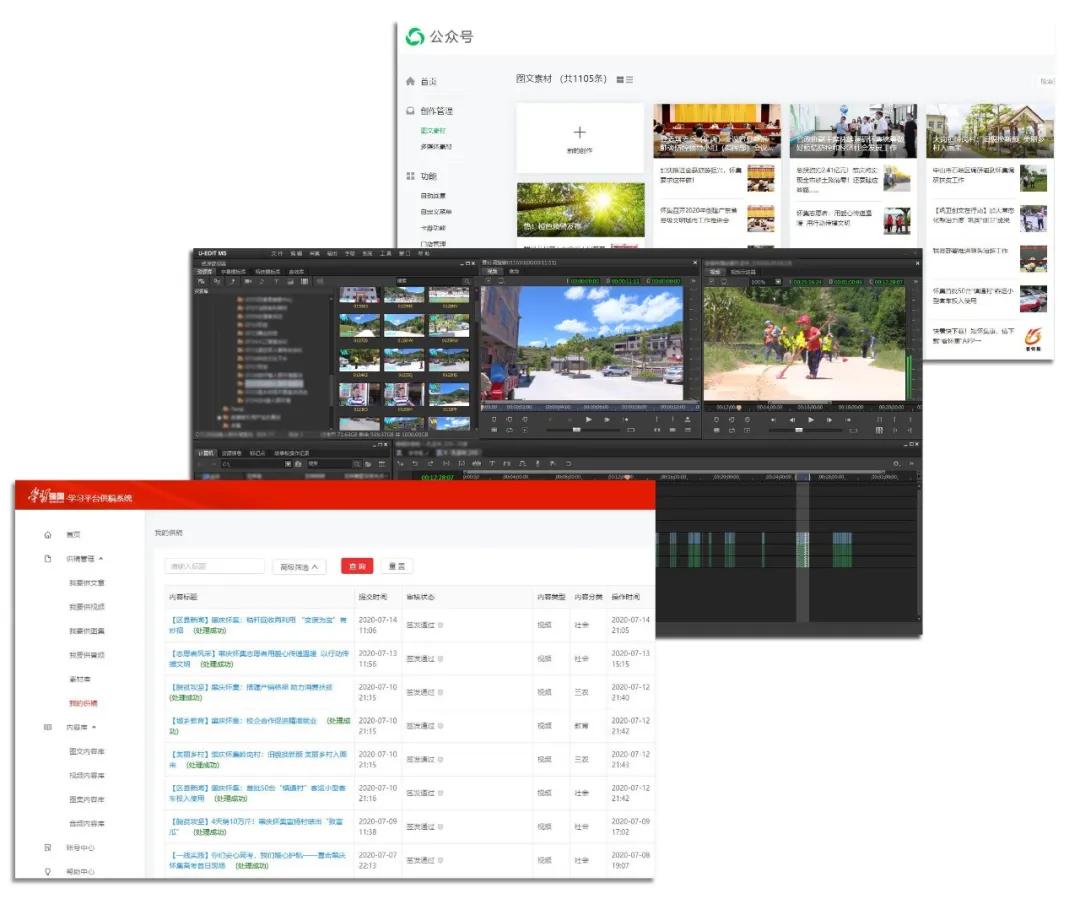
Task: Select 我的供稿 in 学习平台 sidebar
Action: 83,703
